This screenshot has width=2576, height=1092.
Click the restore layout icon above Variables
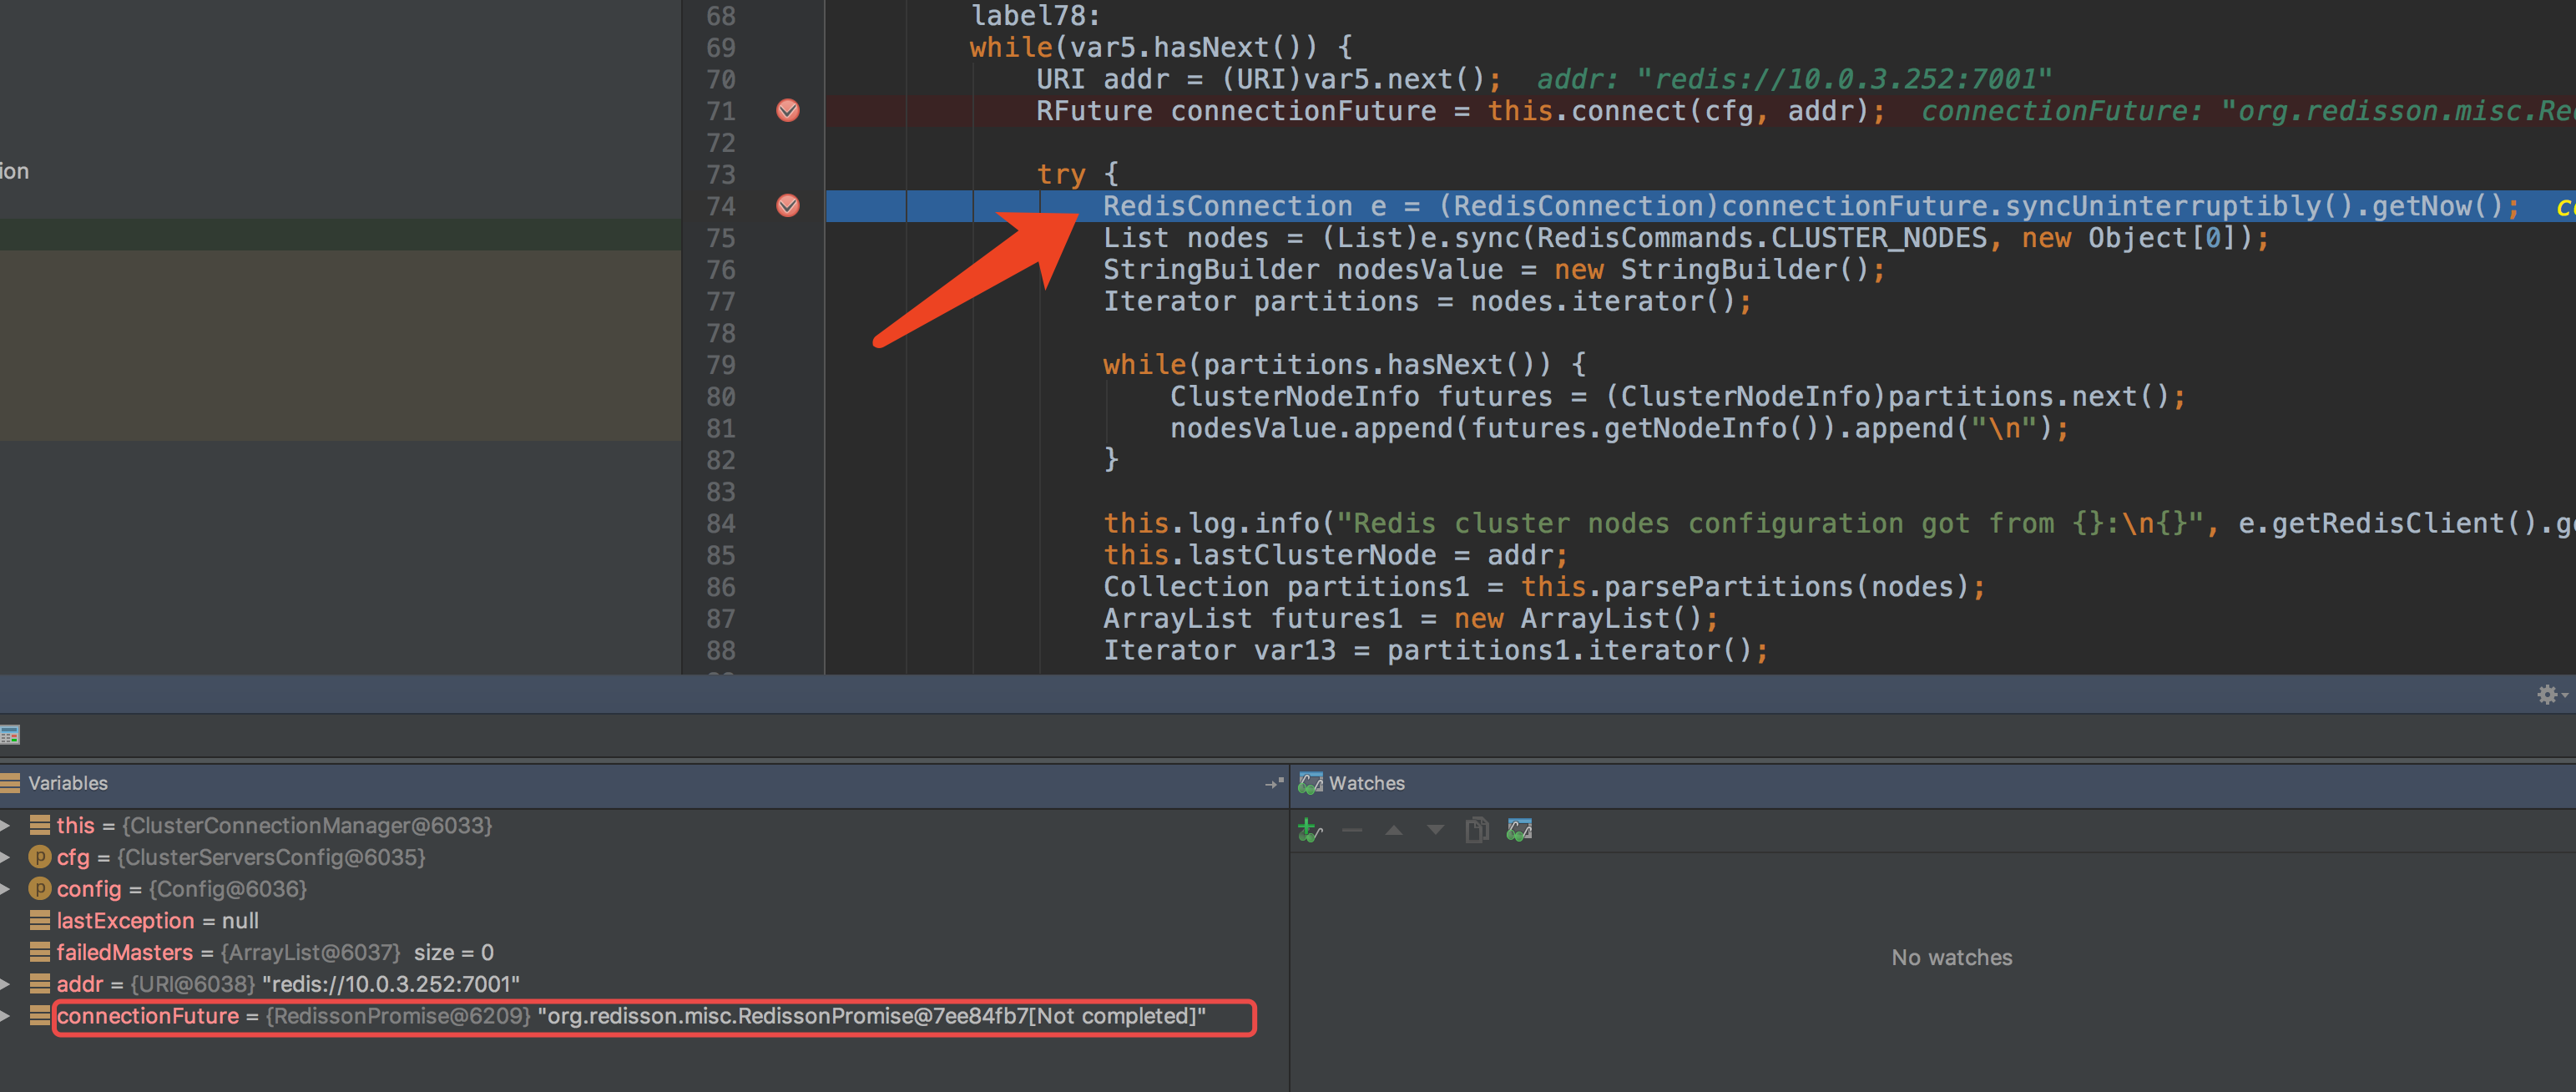pos(10,735)
